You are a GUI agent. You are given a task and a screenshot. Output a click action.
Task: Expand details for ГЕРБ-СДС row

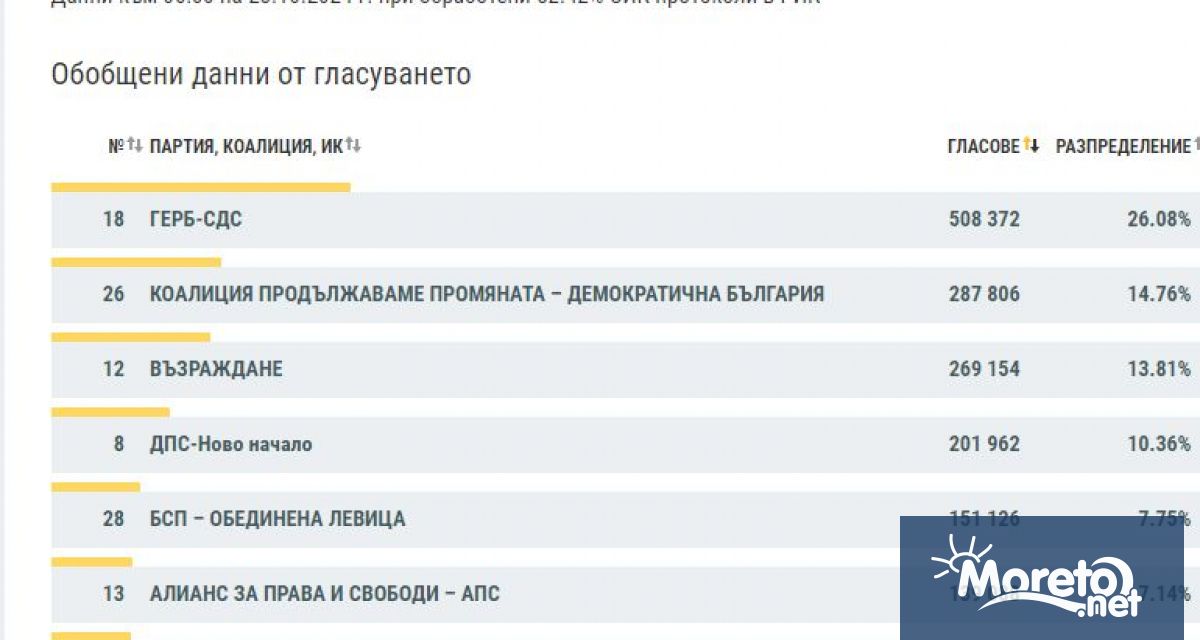[197, 219]
